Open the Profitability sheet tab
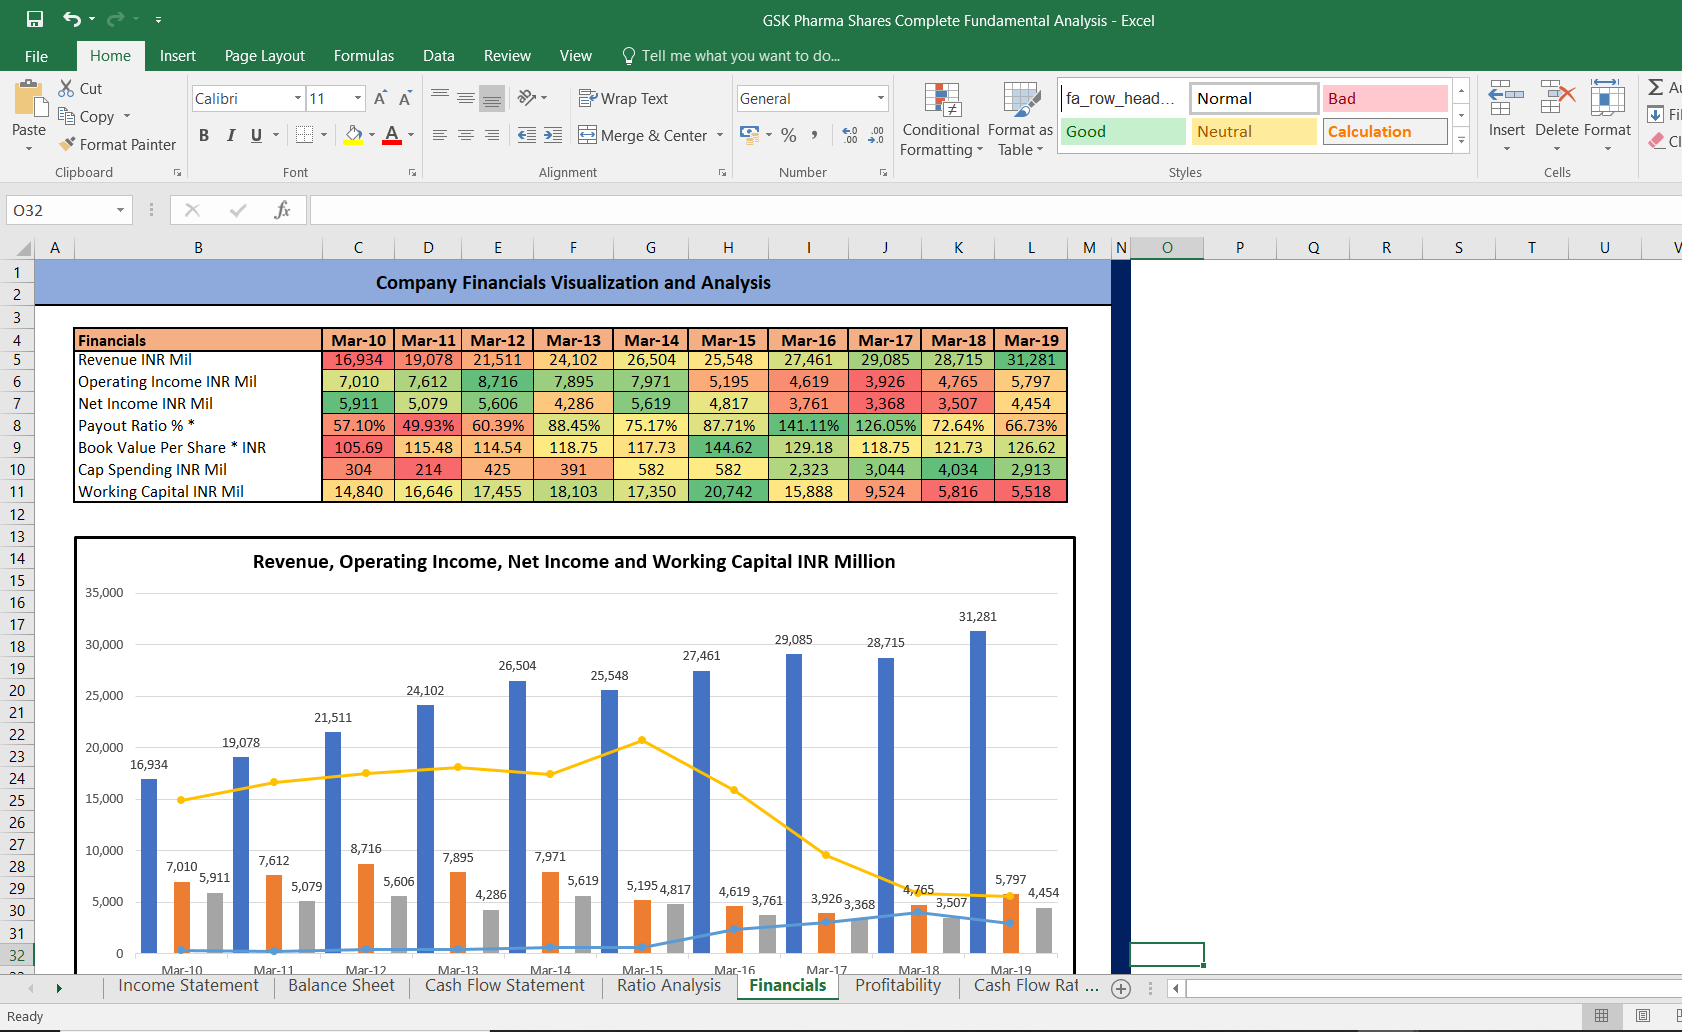Screen dimensions: 1682x1032 898,986
